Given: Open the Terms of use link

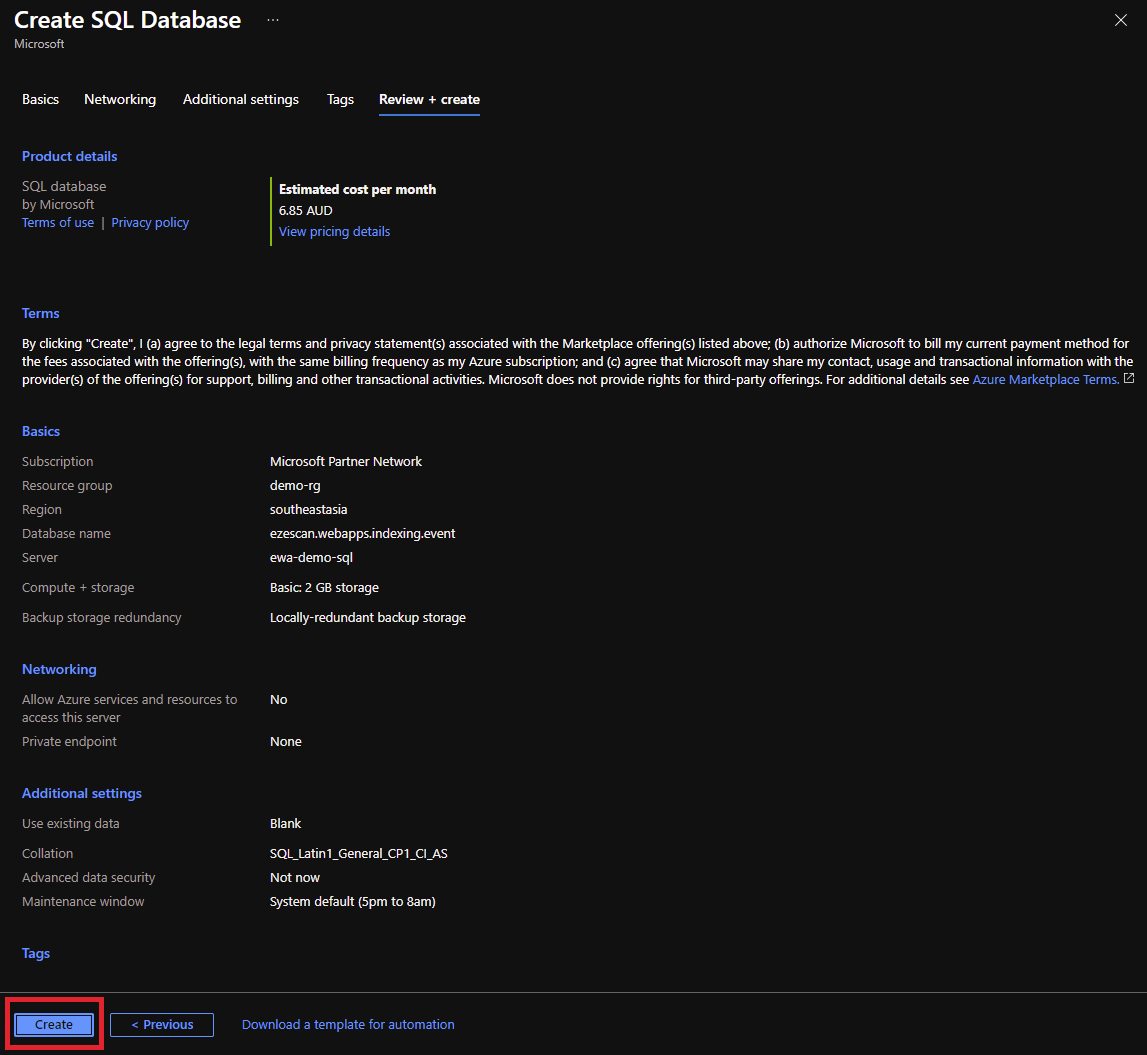Looking at the screenshot, I should click(x=58, y=222).
